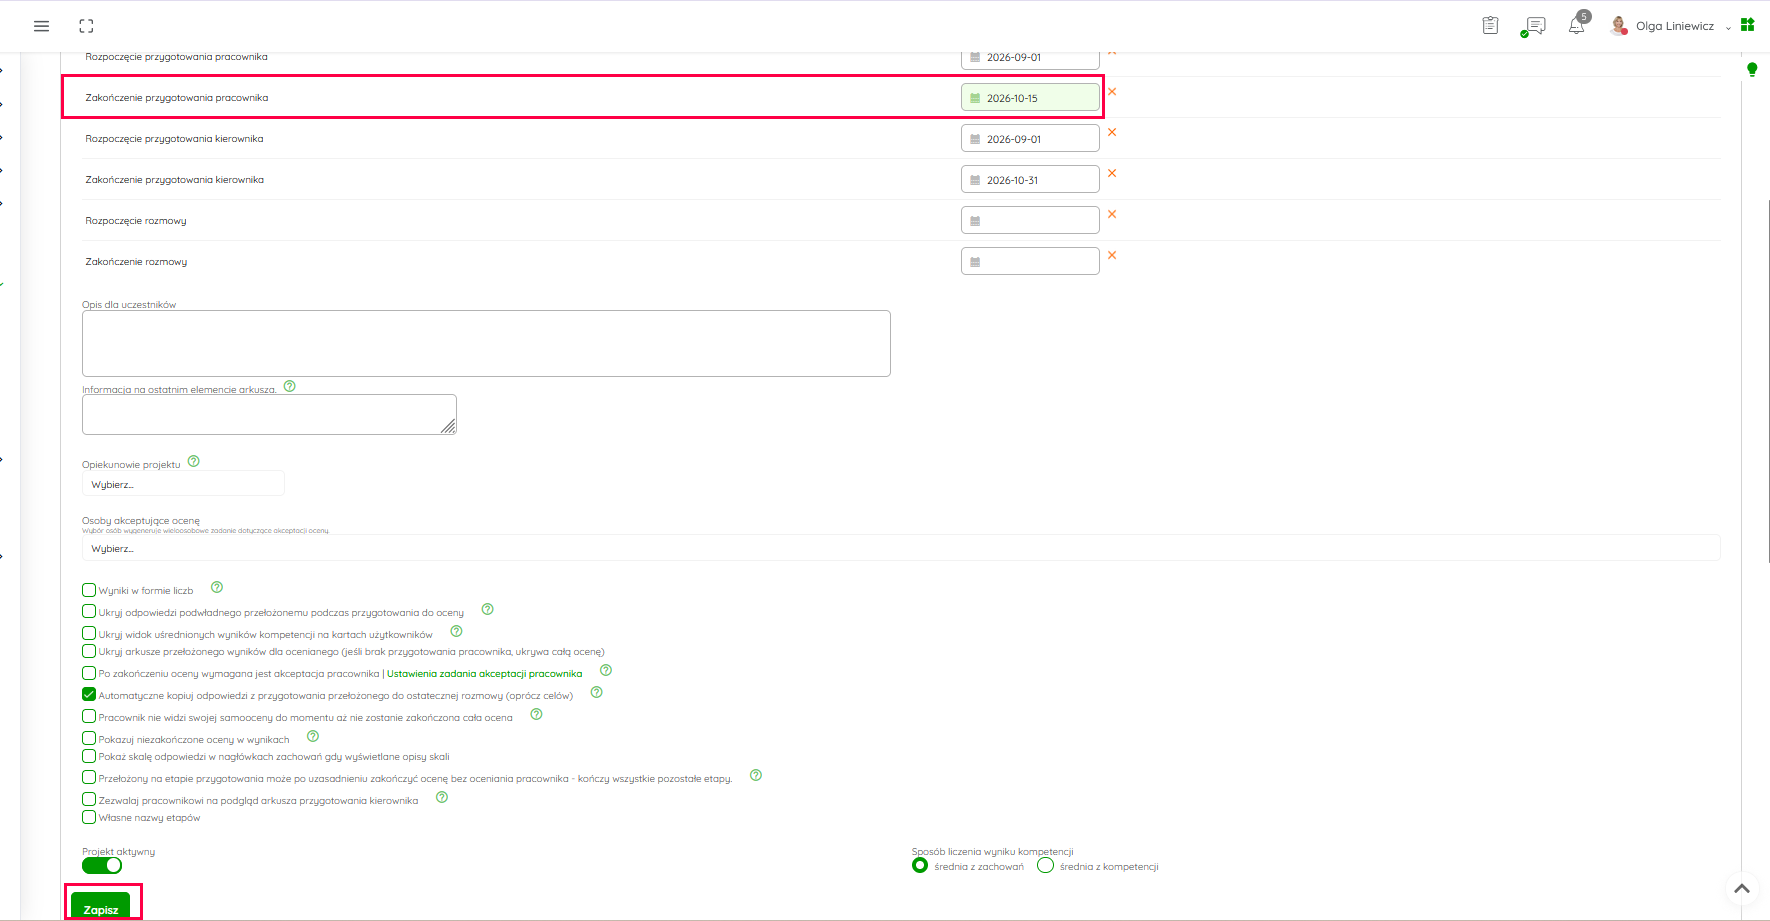This screenshot has width=1770, height=921.
Task: Open Opiekunowie projektu Wybierz dropdown
Action: click(x=183, y=484)
